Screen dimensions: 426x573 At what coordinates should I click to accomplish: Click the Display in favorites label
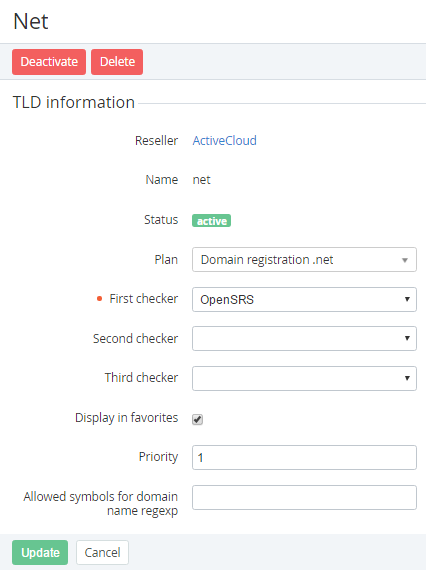pos(126,417)
